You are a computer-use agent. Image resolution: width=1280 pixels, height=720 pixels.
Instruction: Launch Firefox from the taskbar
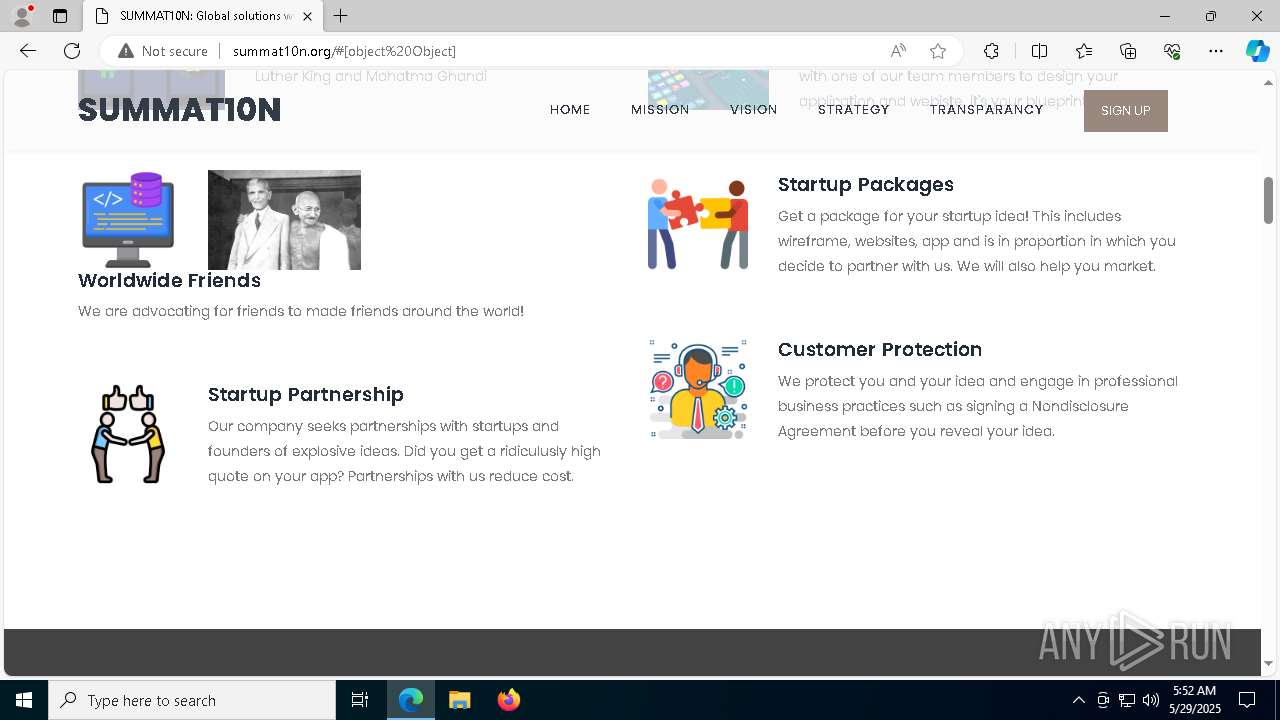coord(509,700)
